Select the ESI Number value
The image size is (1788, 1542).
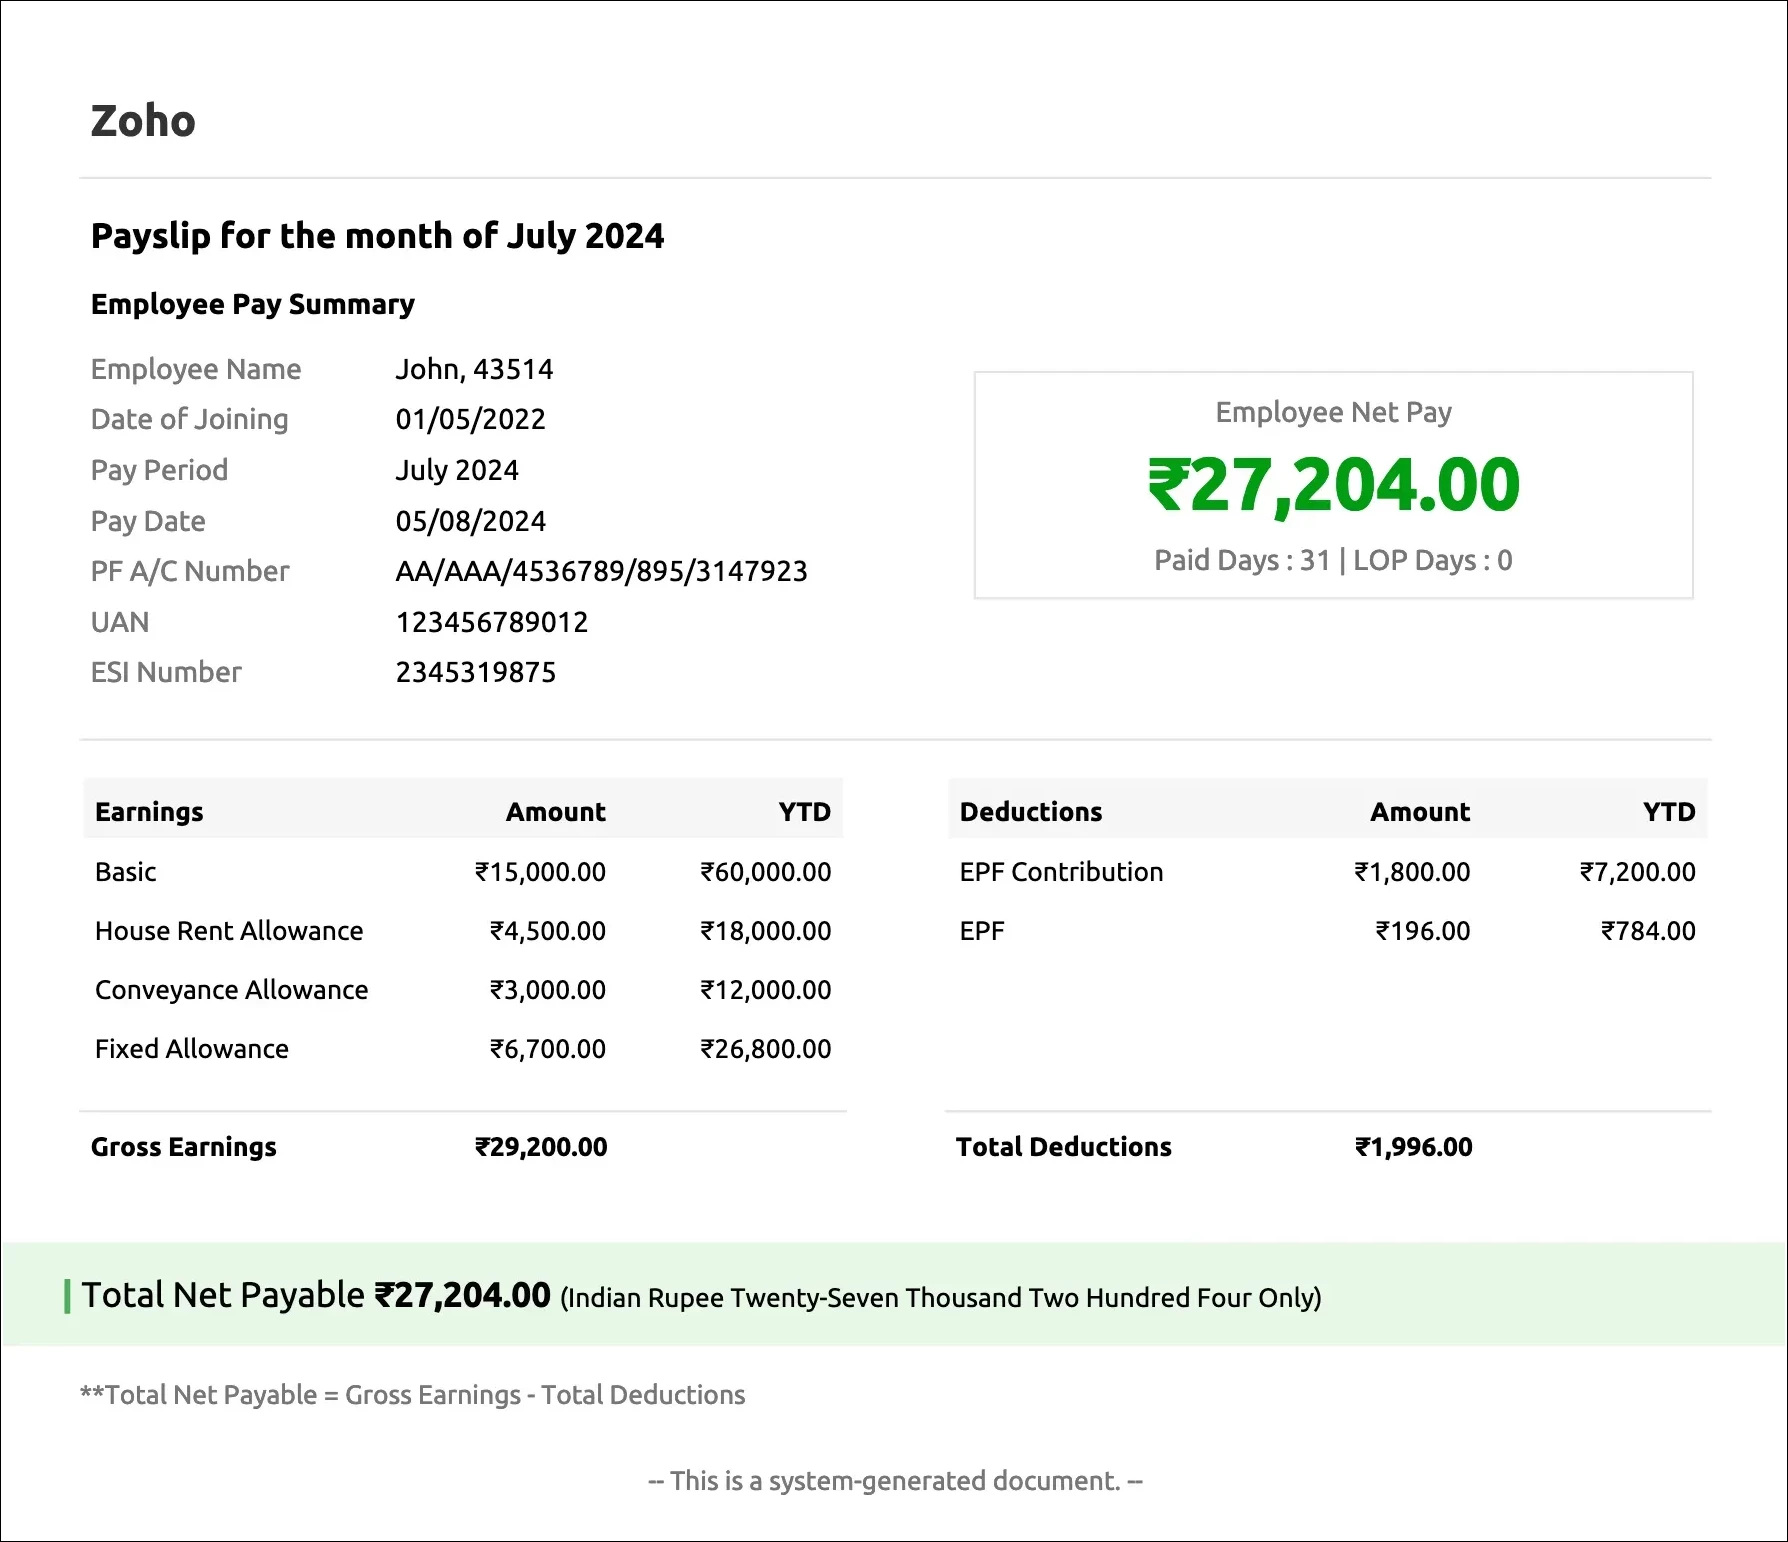click(x=475, y=672)
